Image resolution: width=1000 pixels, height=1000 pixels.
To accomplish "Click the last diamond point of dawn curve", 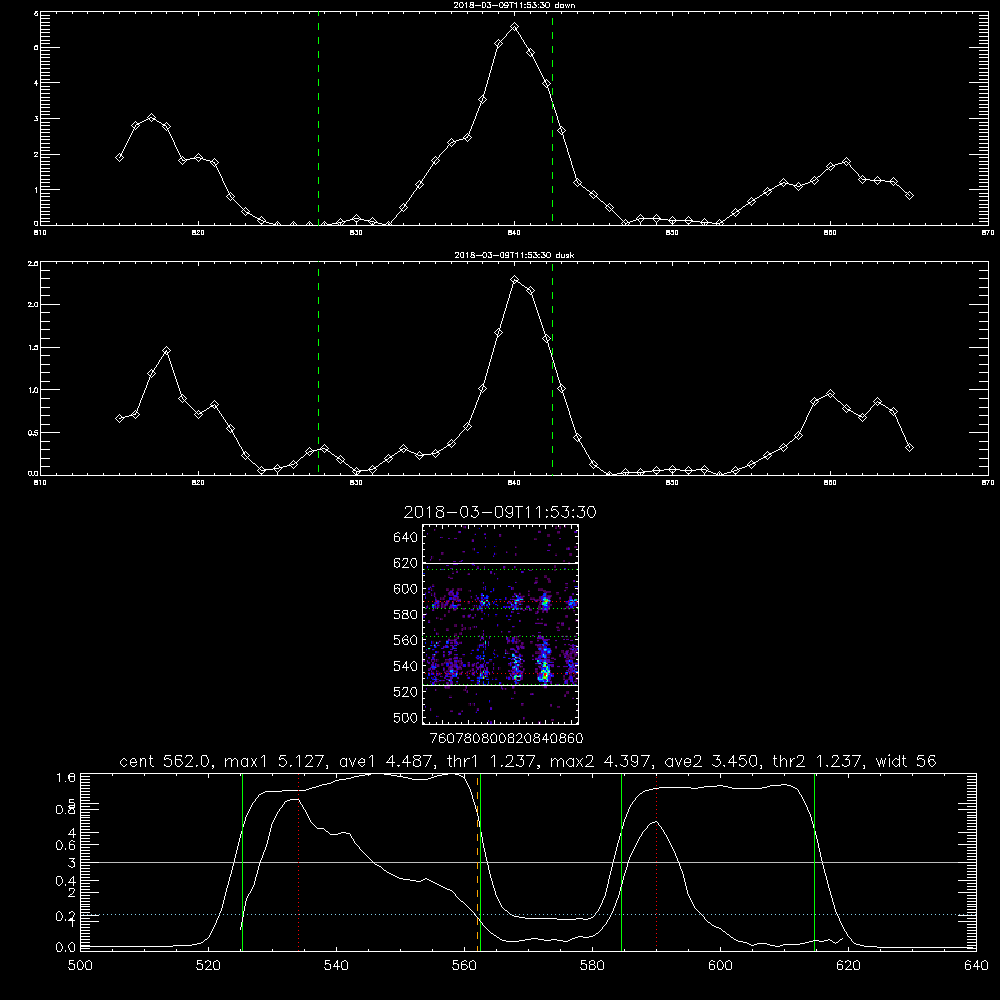I will tap(909, 196).
